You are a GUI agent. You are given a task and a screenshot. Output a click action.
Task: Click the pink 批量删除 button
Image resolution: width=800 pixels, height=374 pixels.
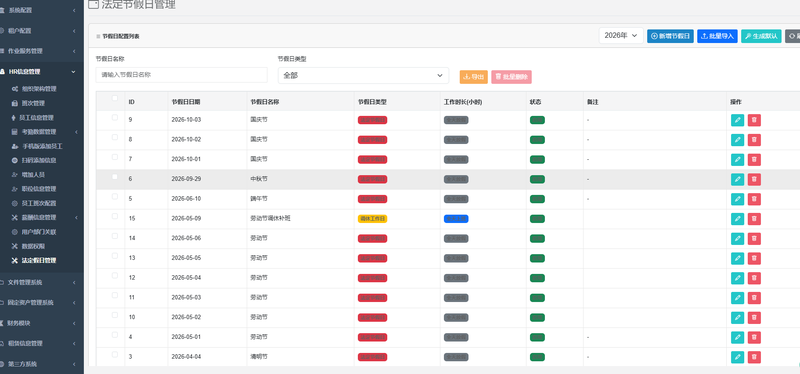[512, 77]
